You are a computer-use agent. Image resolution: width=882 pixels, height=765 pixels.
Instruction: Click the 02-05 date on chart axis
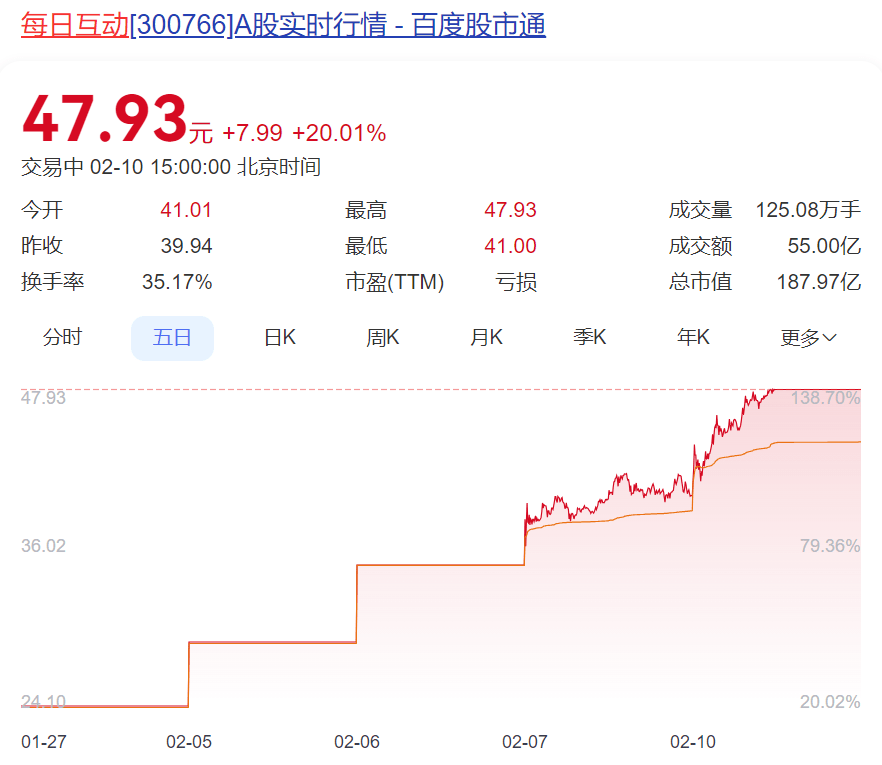click(189, 742)
